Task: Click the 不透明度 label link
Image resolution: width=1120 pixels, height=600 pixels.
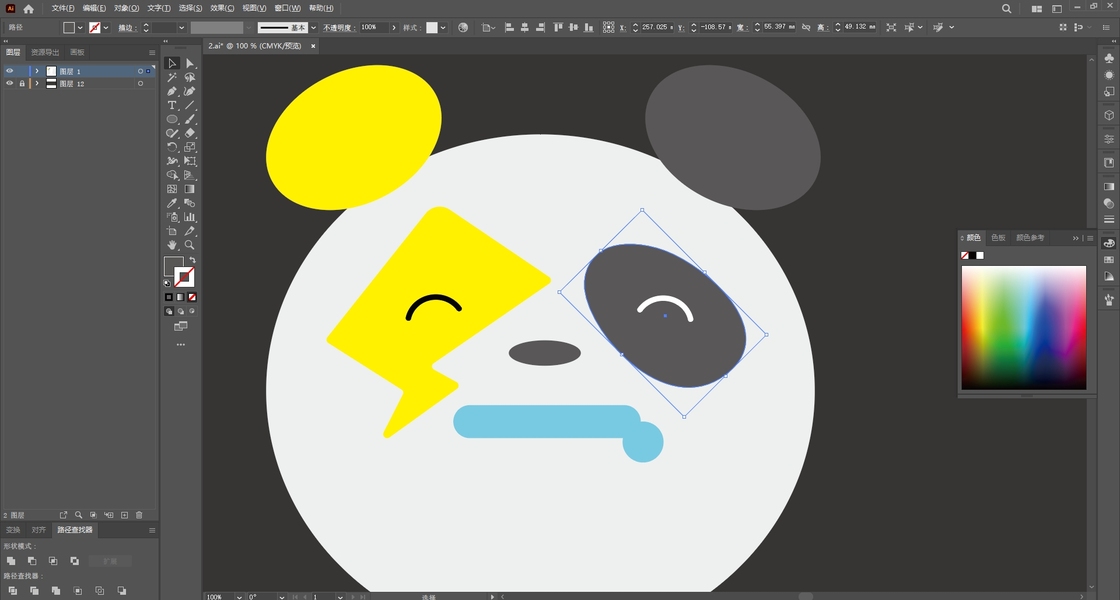Action: 339,28
